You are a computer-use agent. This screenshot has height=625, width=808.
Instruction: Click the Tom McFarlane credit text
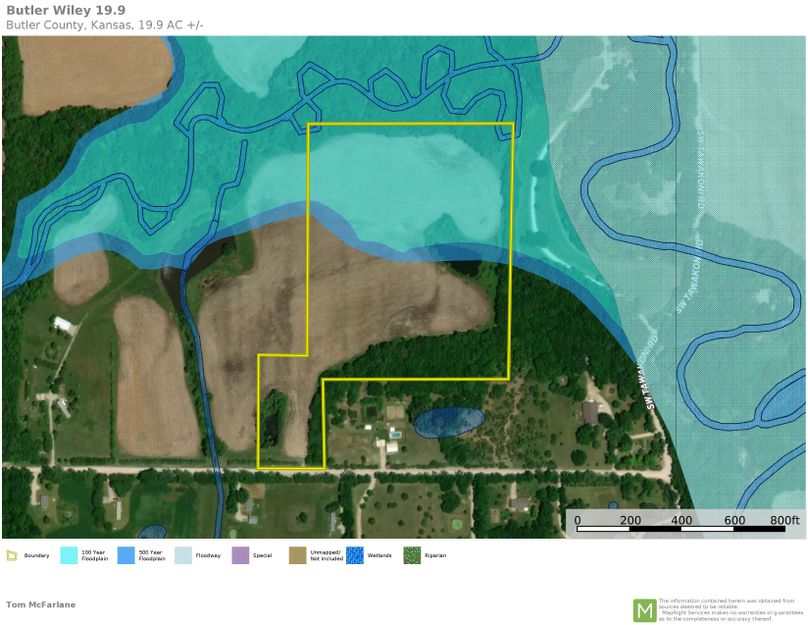[41, 603]
